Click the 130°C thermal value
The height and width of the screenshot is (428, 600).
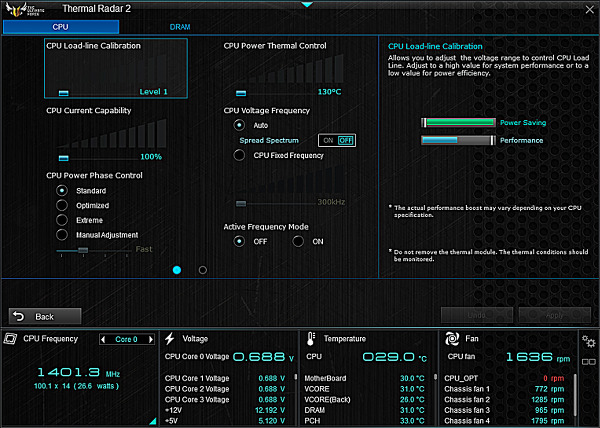click(x=329, y=92)
